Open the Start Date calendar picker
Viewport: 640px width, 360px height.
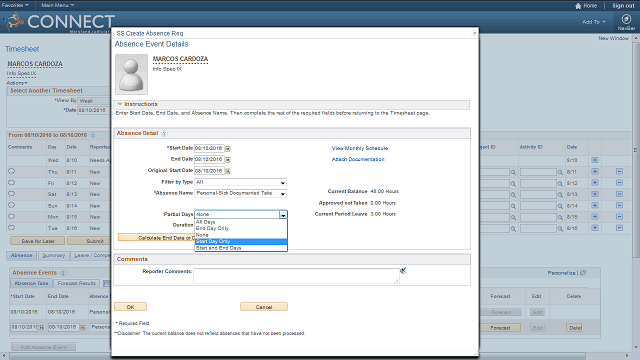coord(228,149)
